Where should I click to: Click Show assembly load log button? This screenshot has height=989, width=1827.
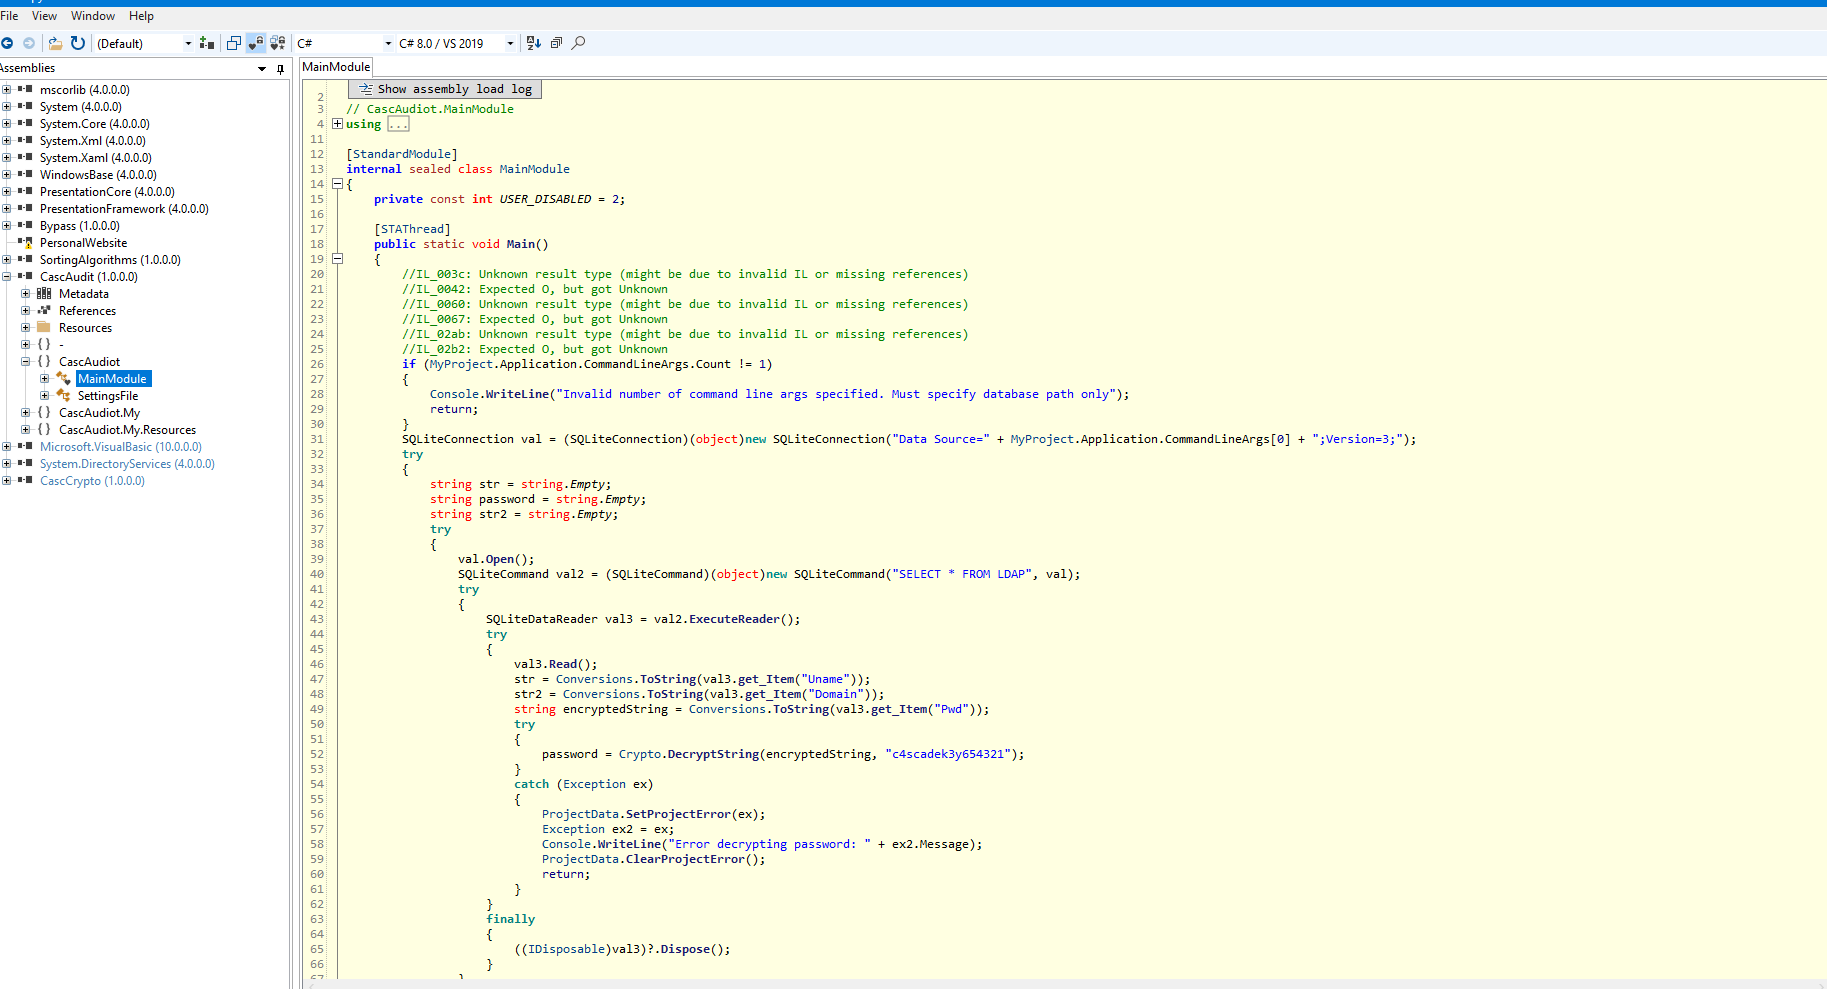(445, 89)
